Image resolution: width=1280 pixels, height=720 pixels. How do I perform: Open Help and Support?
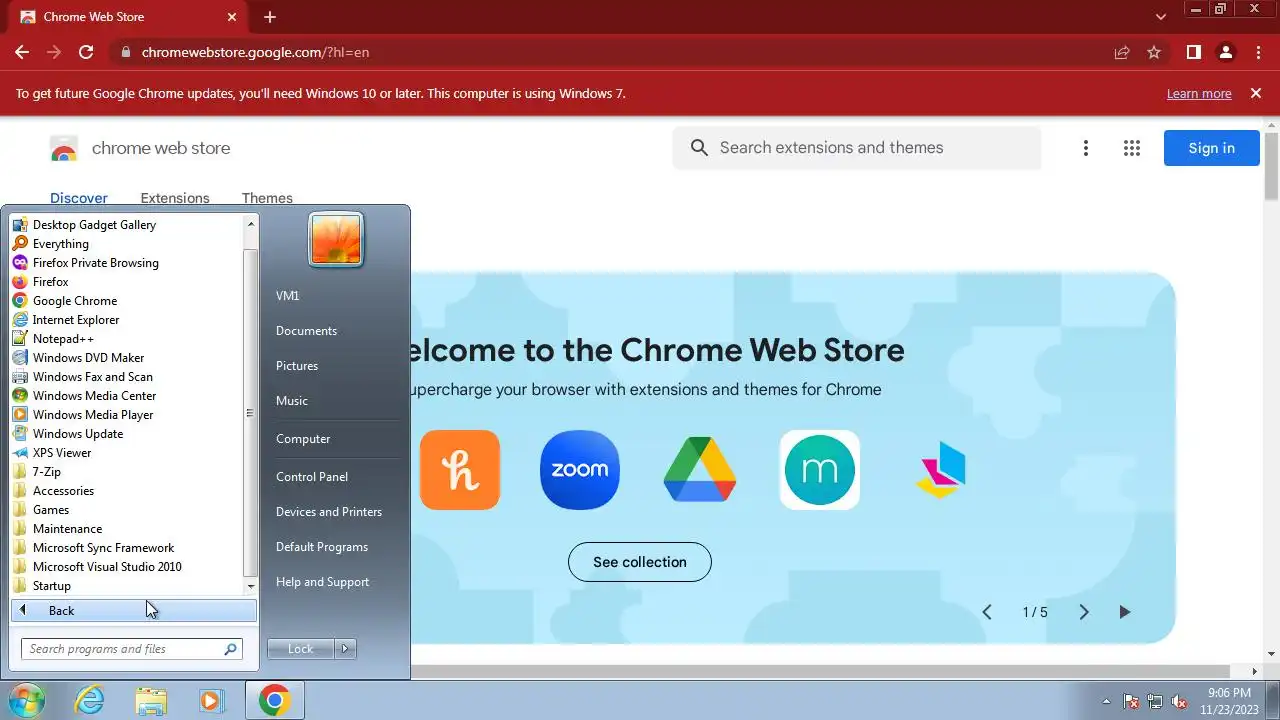coord(322,582)
